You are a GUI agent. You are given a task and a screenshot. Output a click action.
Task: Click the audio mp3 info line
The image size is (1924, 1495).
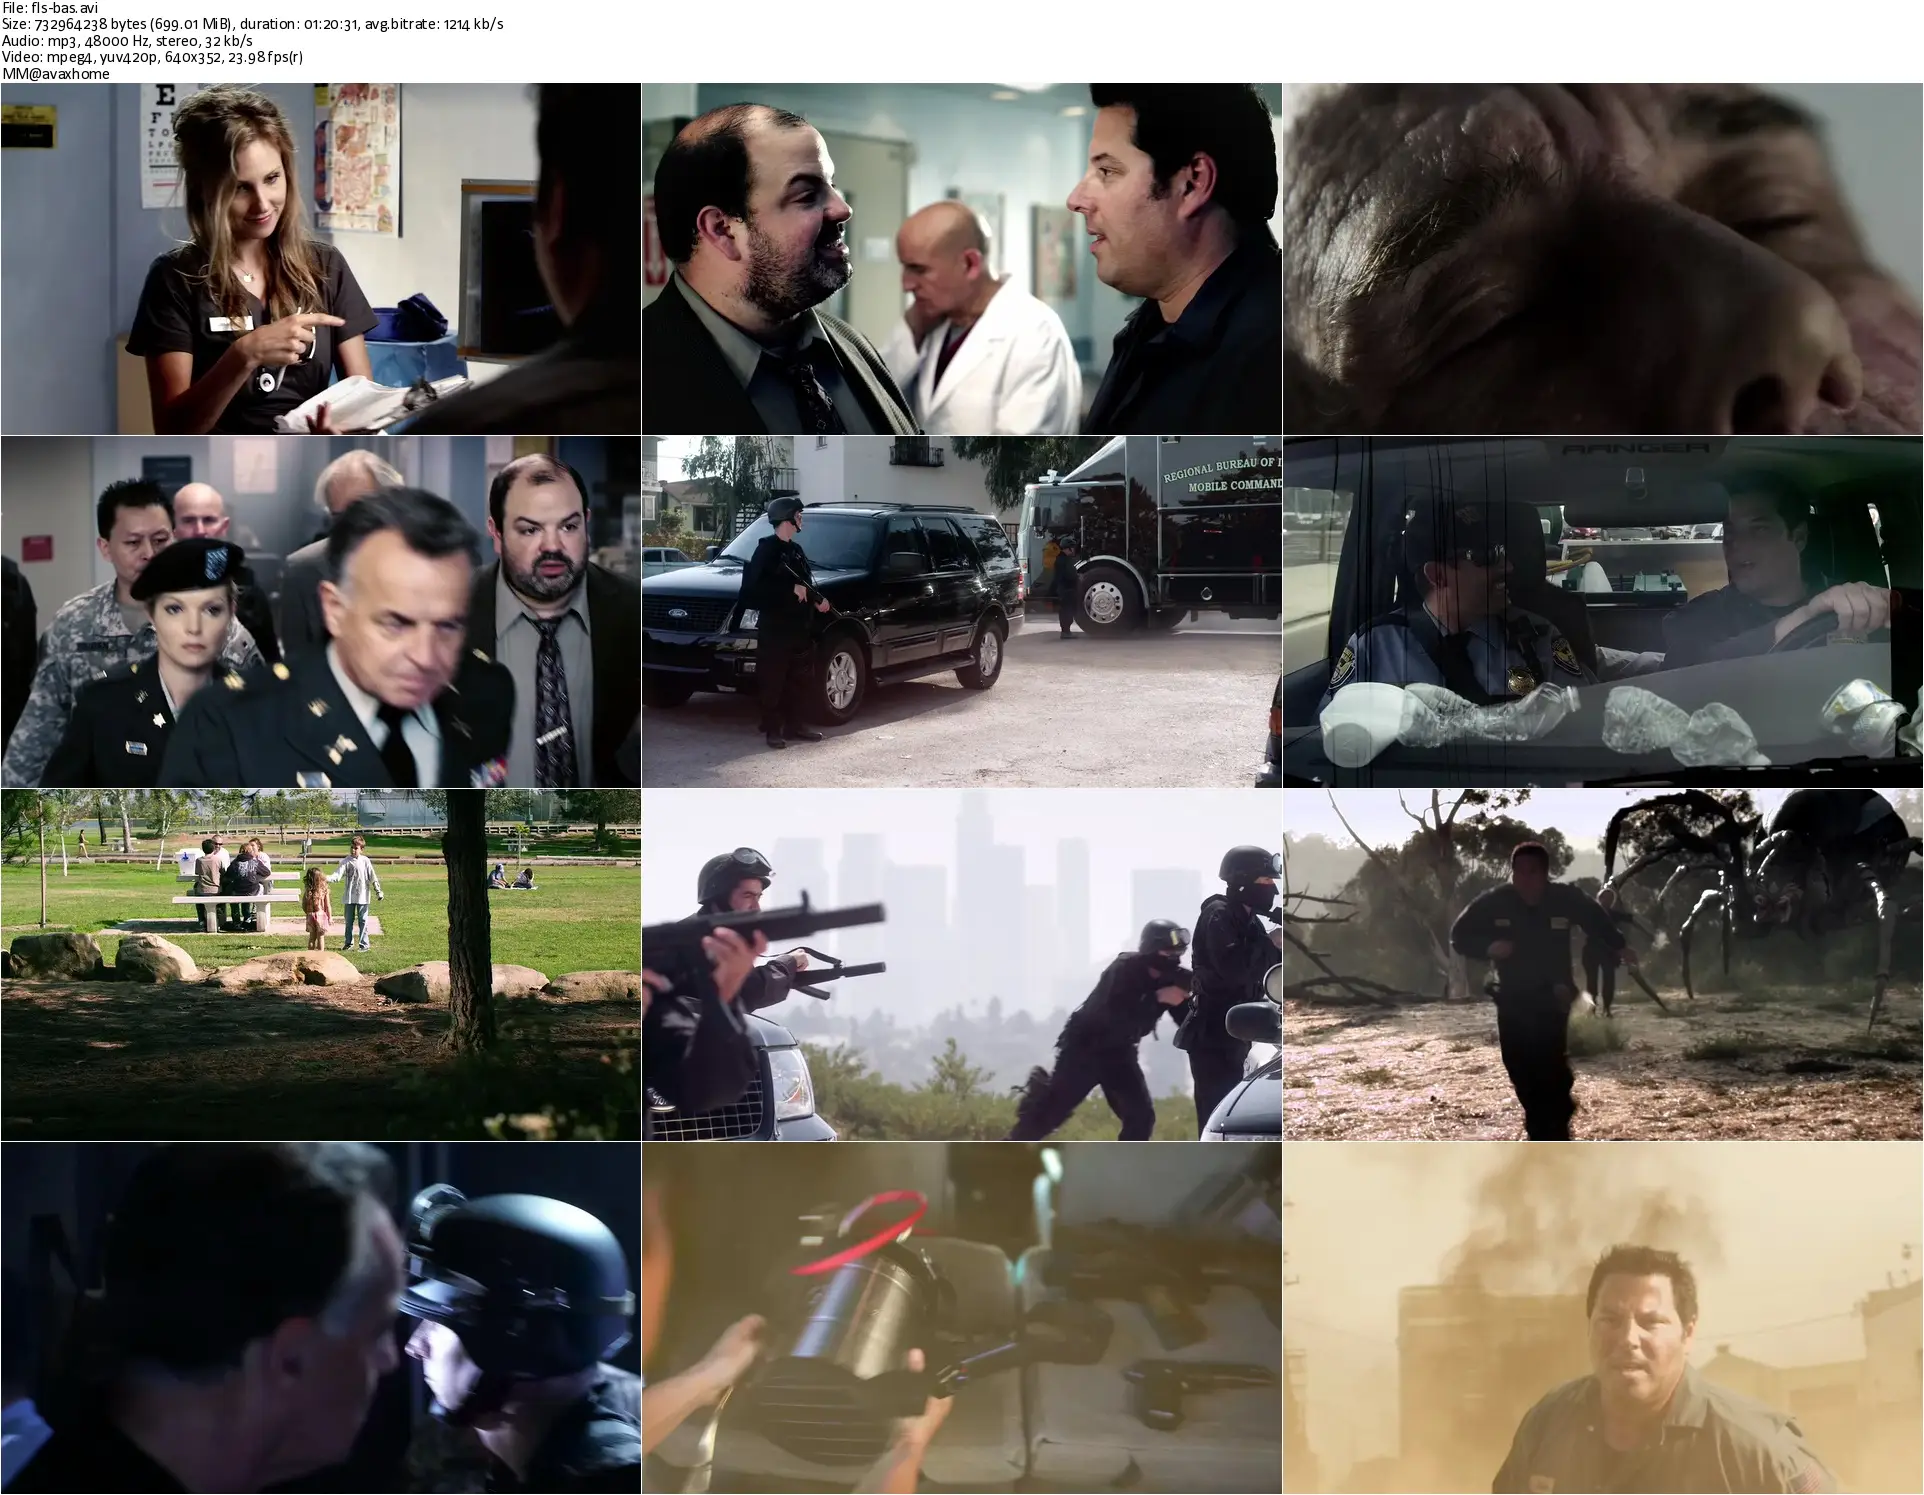coord(127,41)
